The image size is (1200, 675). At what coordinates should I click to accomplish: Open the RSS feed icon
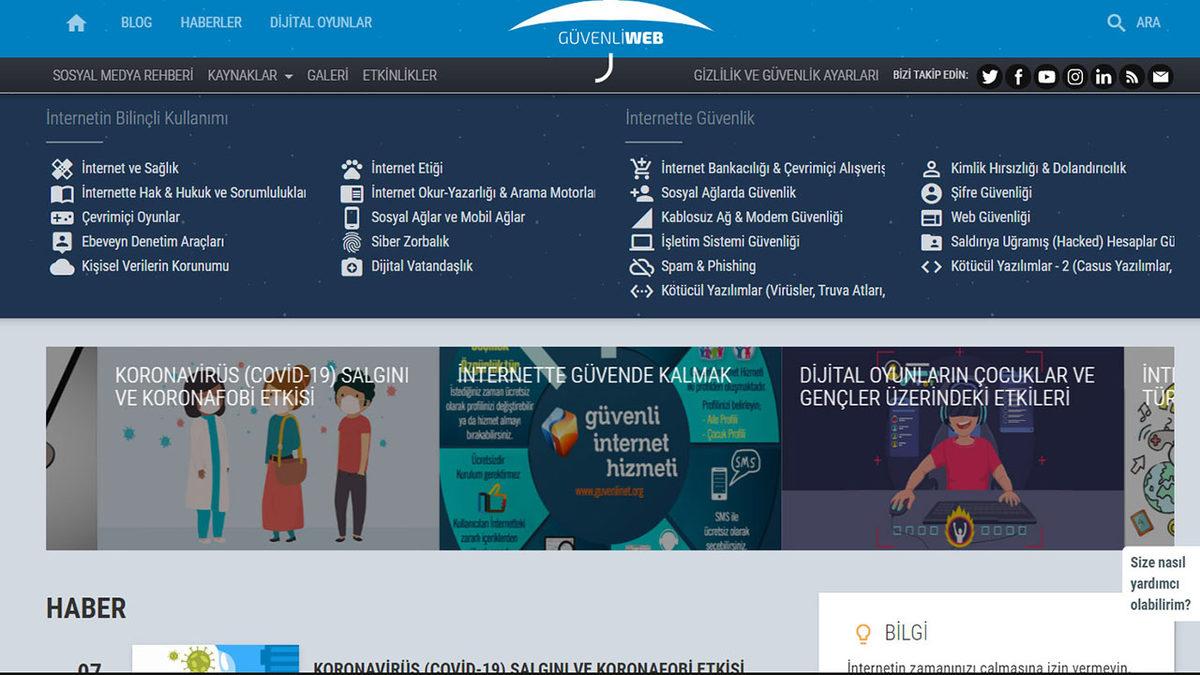pyautogui.click(x=1132, y=76)
